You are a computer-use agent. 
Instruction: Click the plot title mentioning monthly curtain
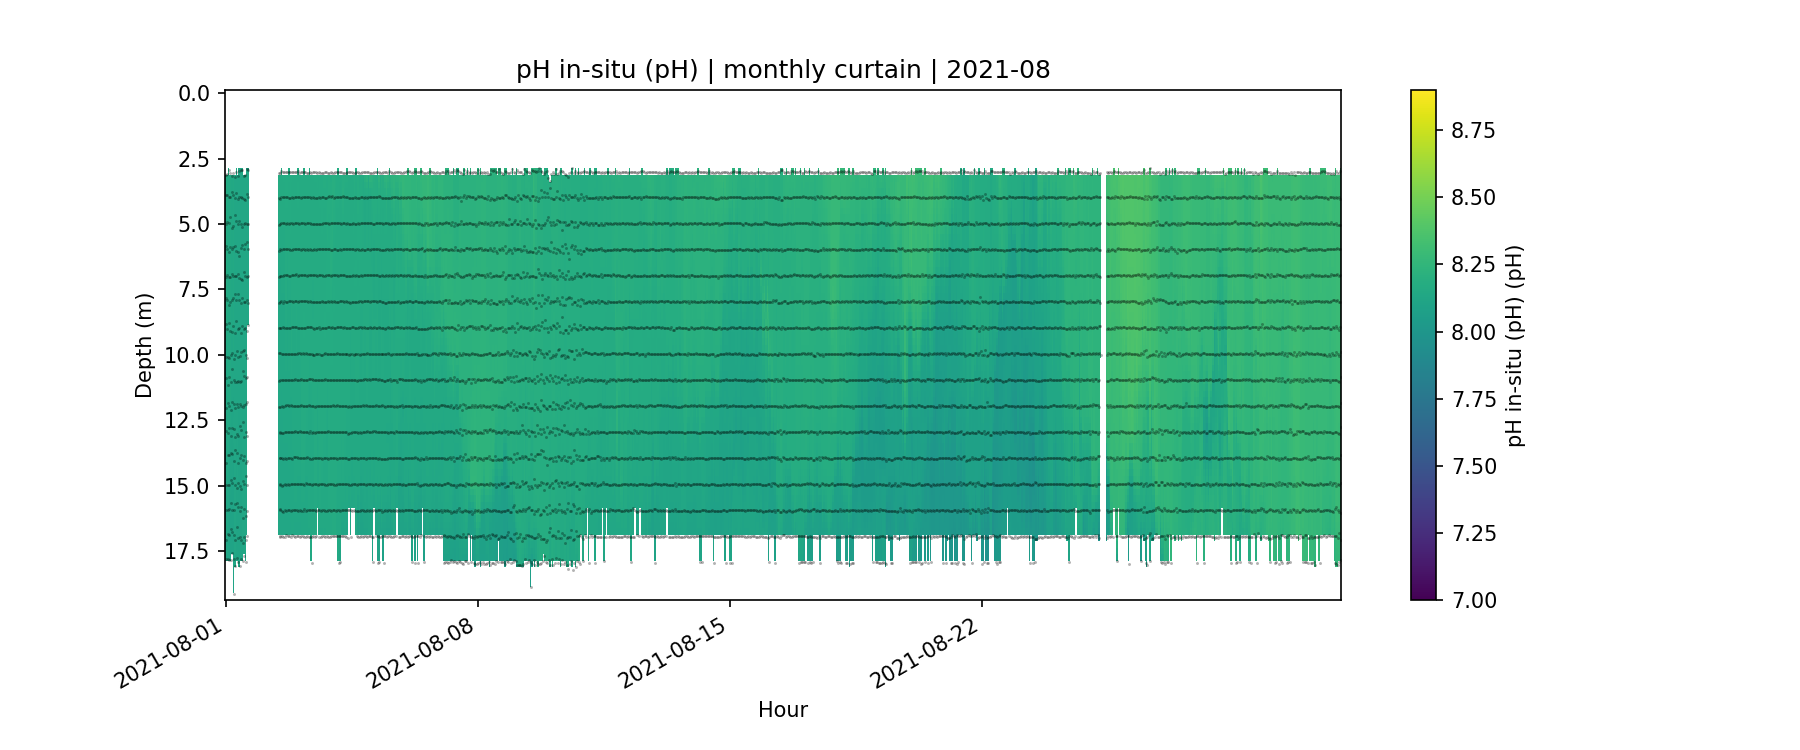pyautogui.click(x=782, y=70)
